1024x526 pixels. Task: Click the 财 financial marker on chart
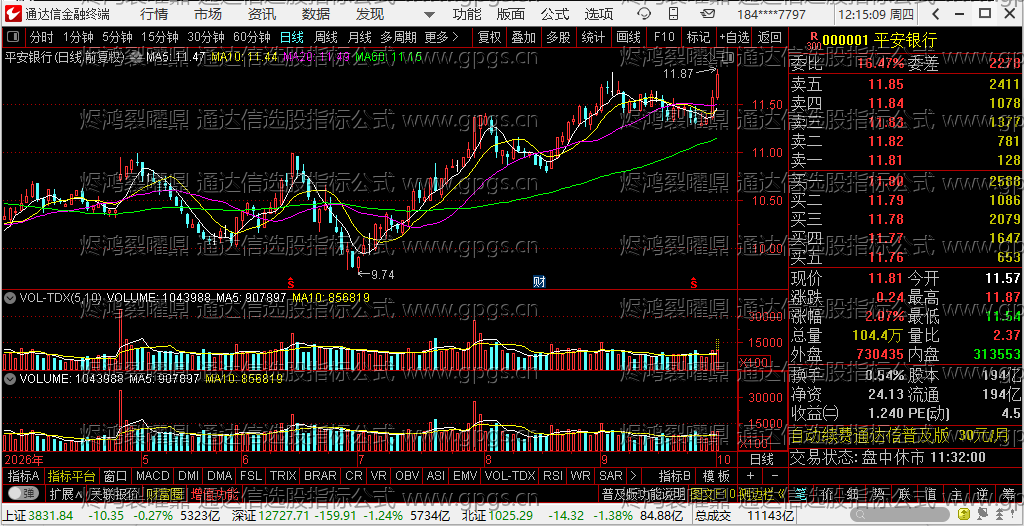(x=539, y=282)
